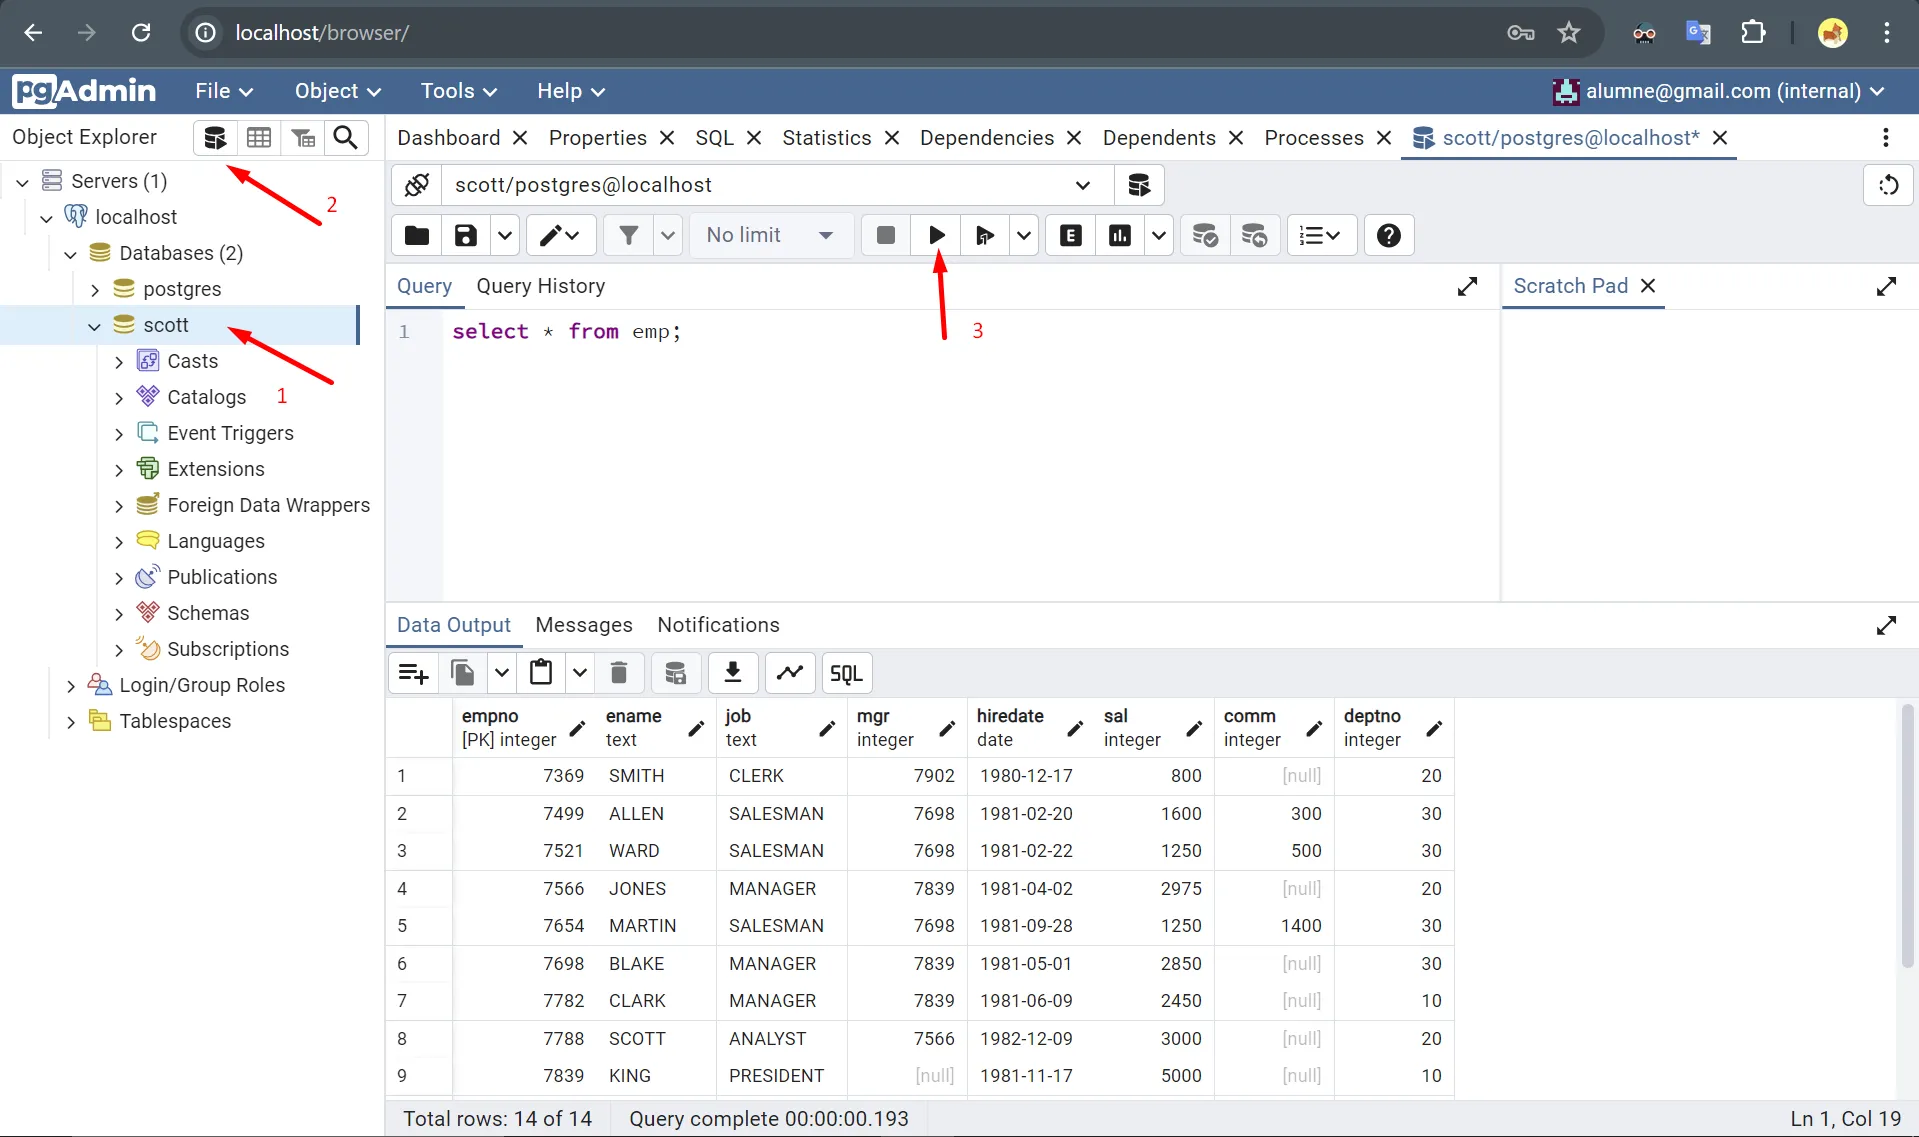Click the Filter funnel icon
Image resolution: width=1919 pixels, height=1137 pixels.
(628, 235)
